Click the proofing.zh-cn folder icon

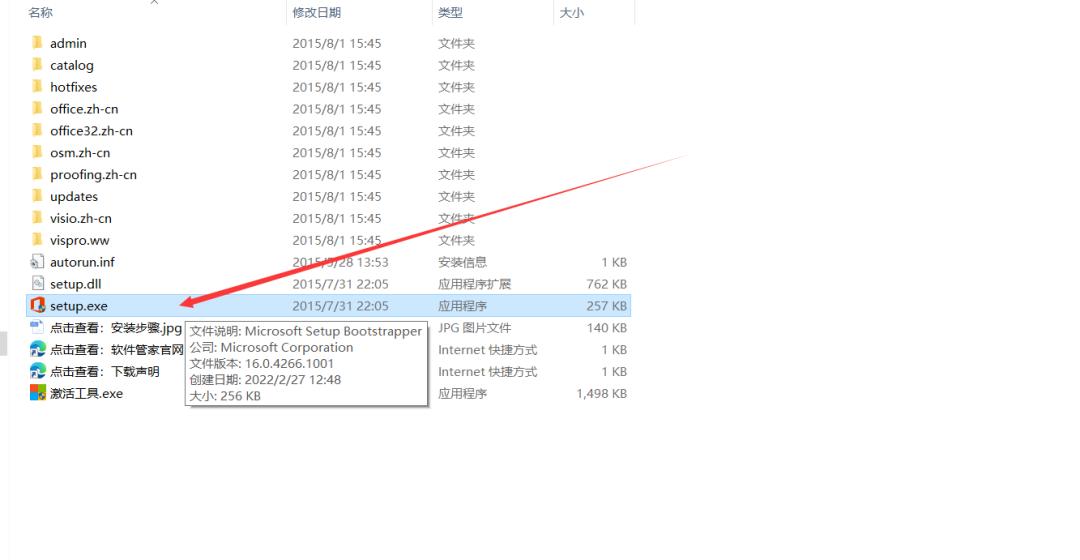[37, 174]
